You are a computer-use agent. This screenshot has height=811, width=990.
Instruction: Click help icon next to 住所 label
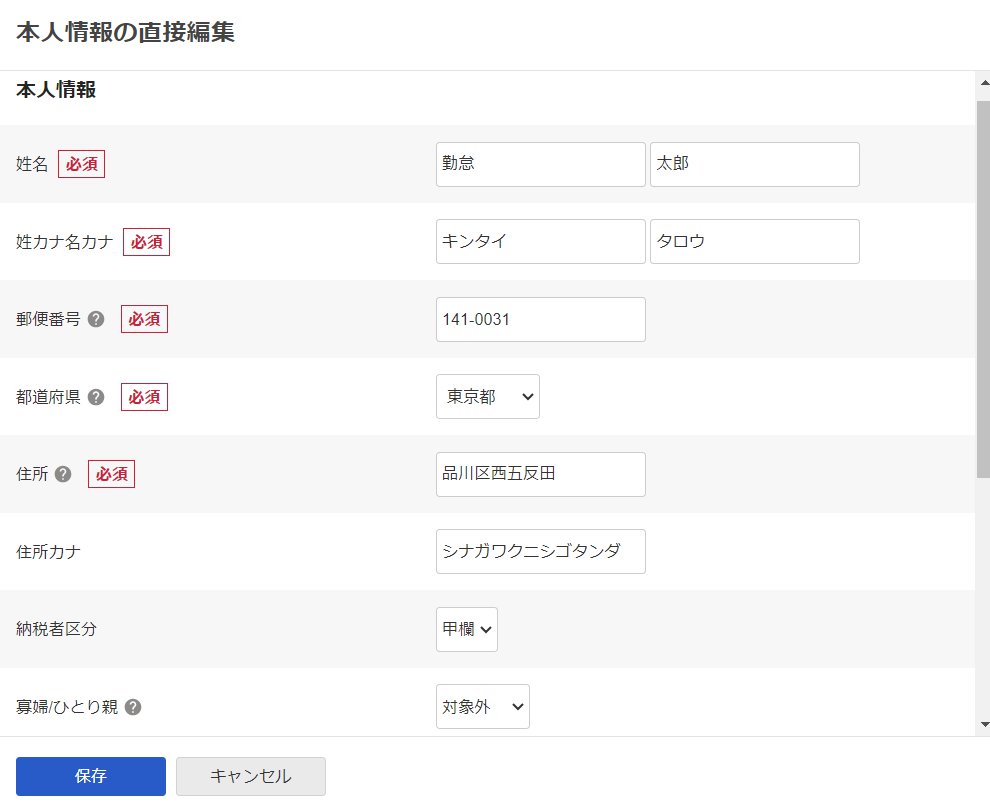[x=63, y=474]
